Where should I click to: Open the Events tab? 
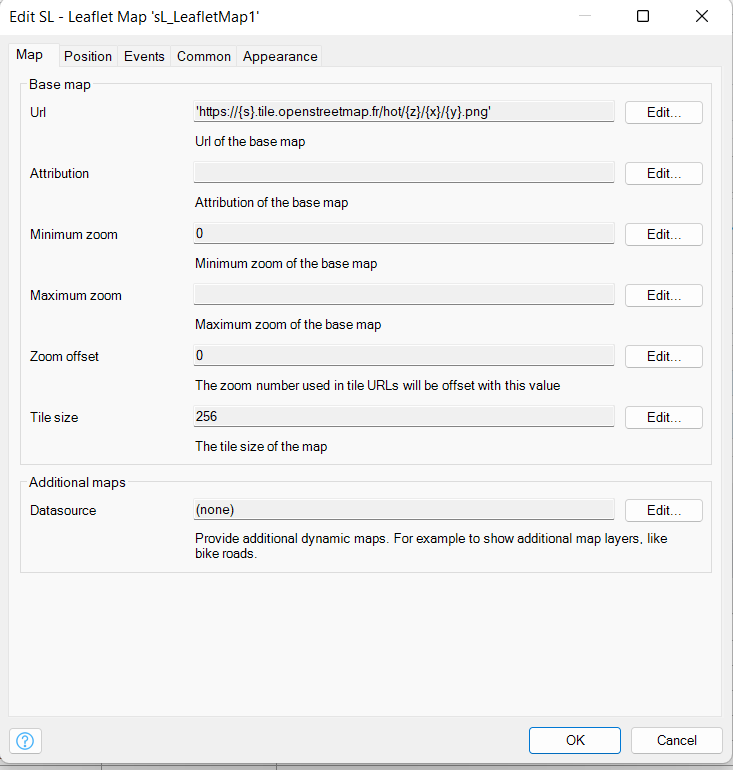tap(144, 56)
